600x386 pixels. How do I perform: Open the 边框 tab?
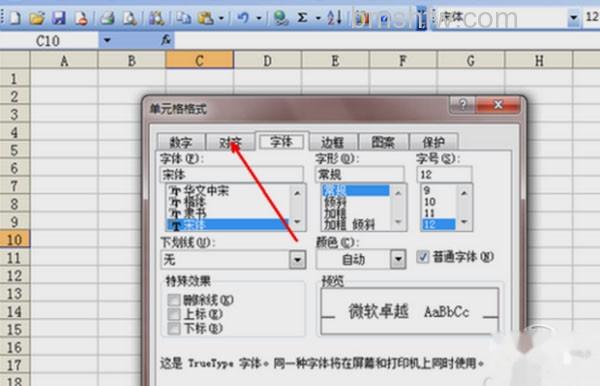point(332,142)
